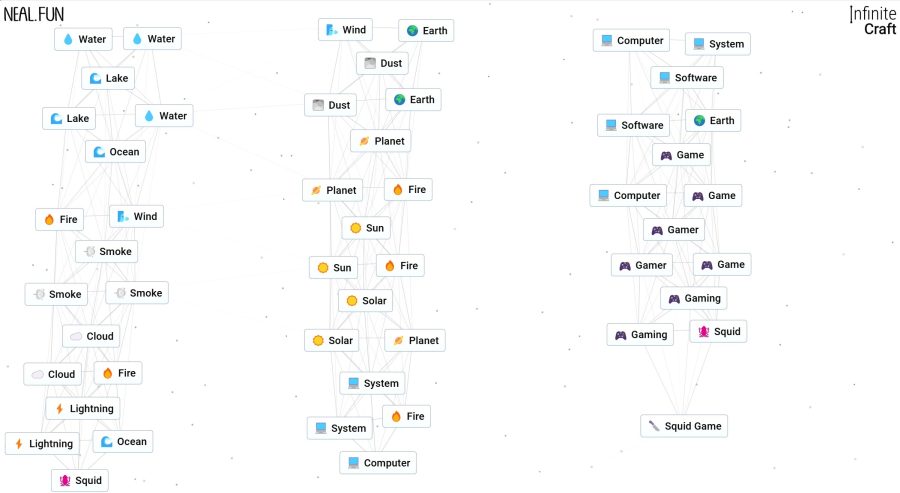This screenshot has height=493, width=900.
Task: Click the sun icon on Sun tile beside Fire
Action: coord(322,268)
